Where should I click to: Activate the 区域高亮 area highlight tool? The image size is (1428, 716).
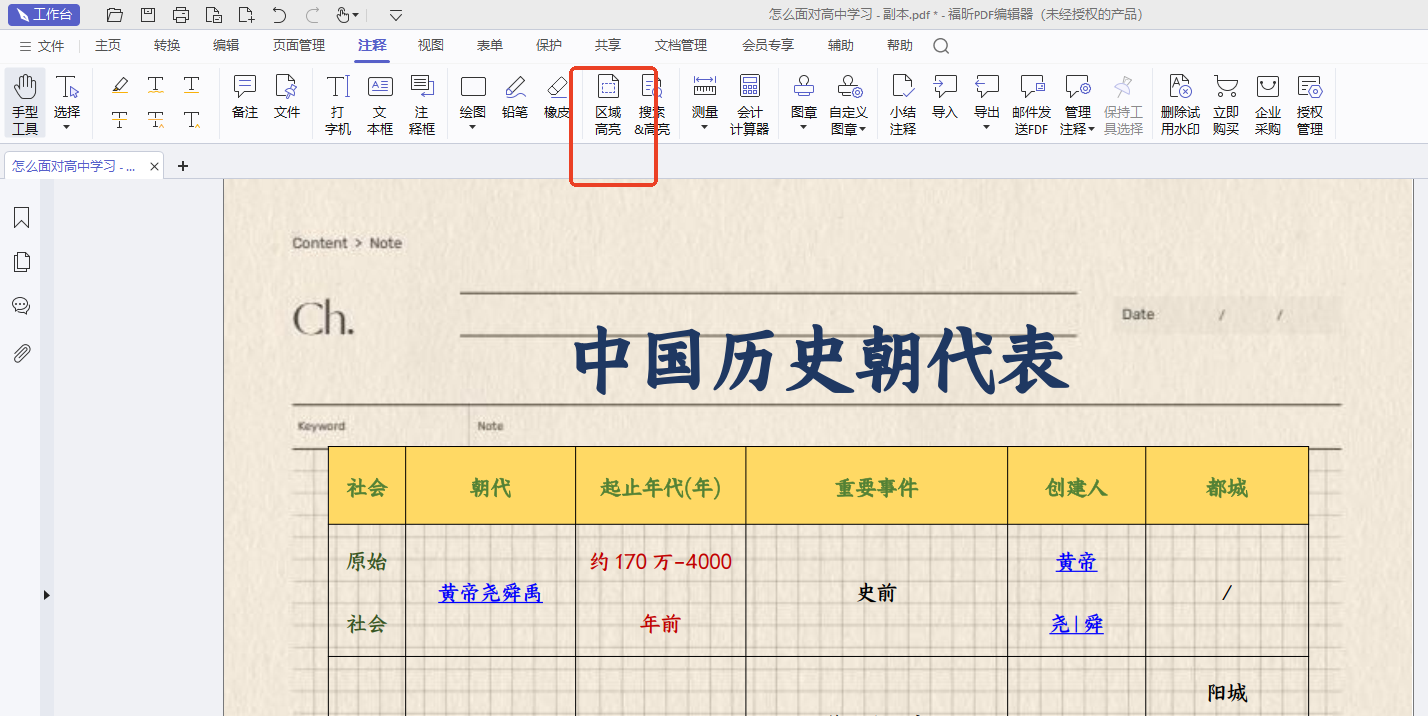point(608,103)
